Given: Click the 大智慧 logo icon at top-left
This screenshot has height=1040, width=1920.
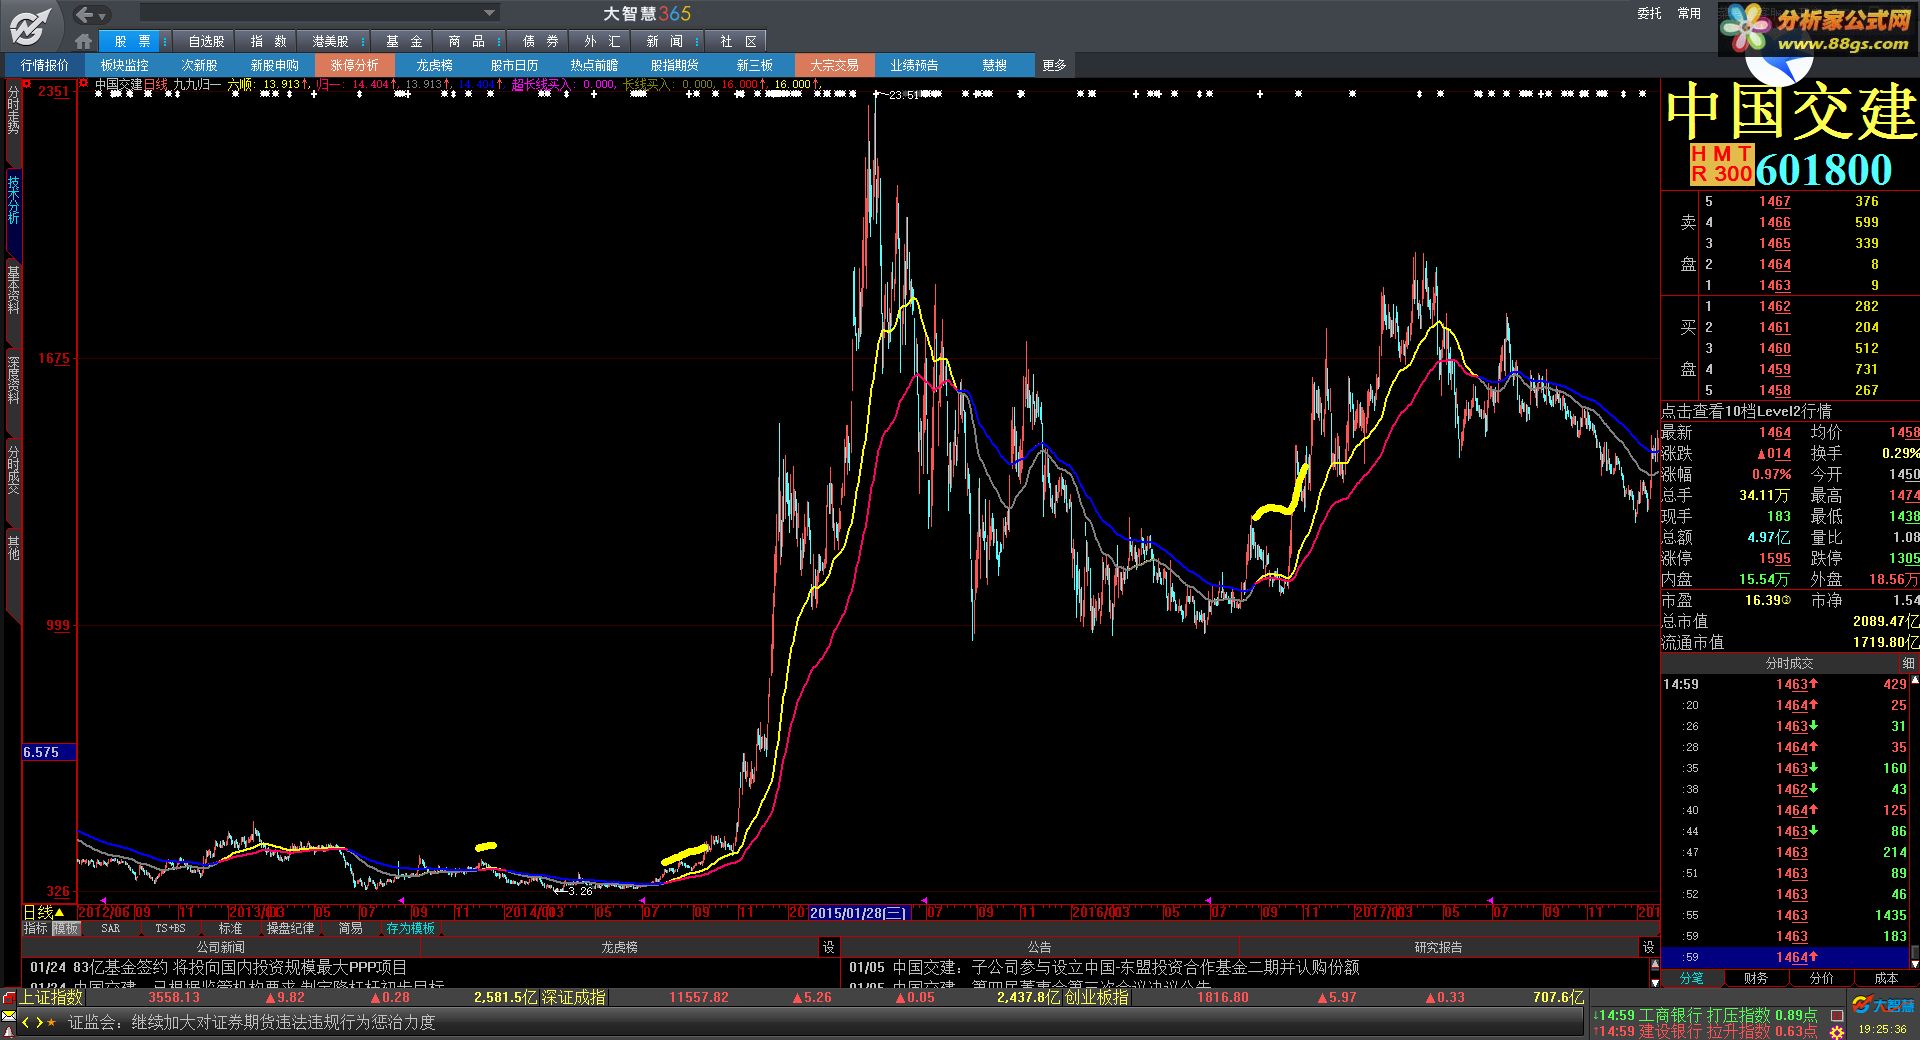Looking at the screenshot, I should point(30,27).
